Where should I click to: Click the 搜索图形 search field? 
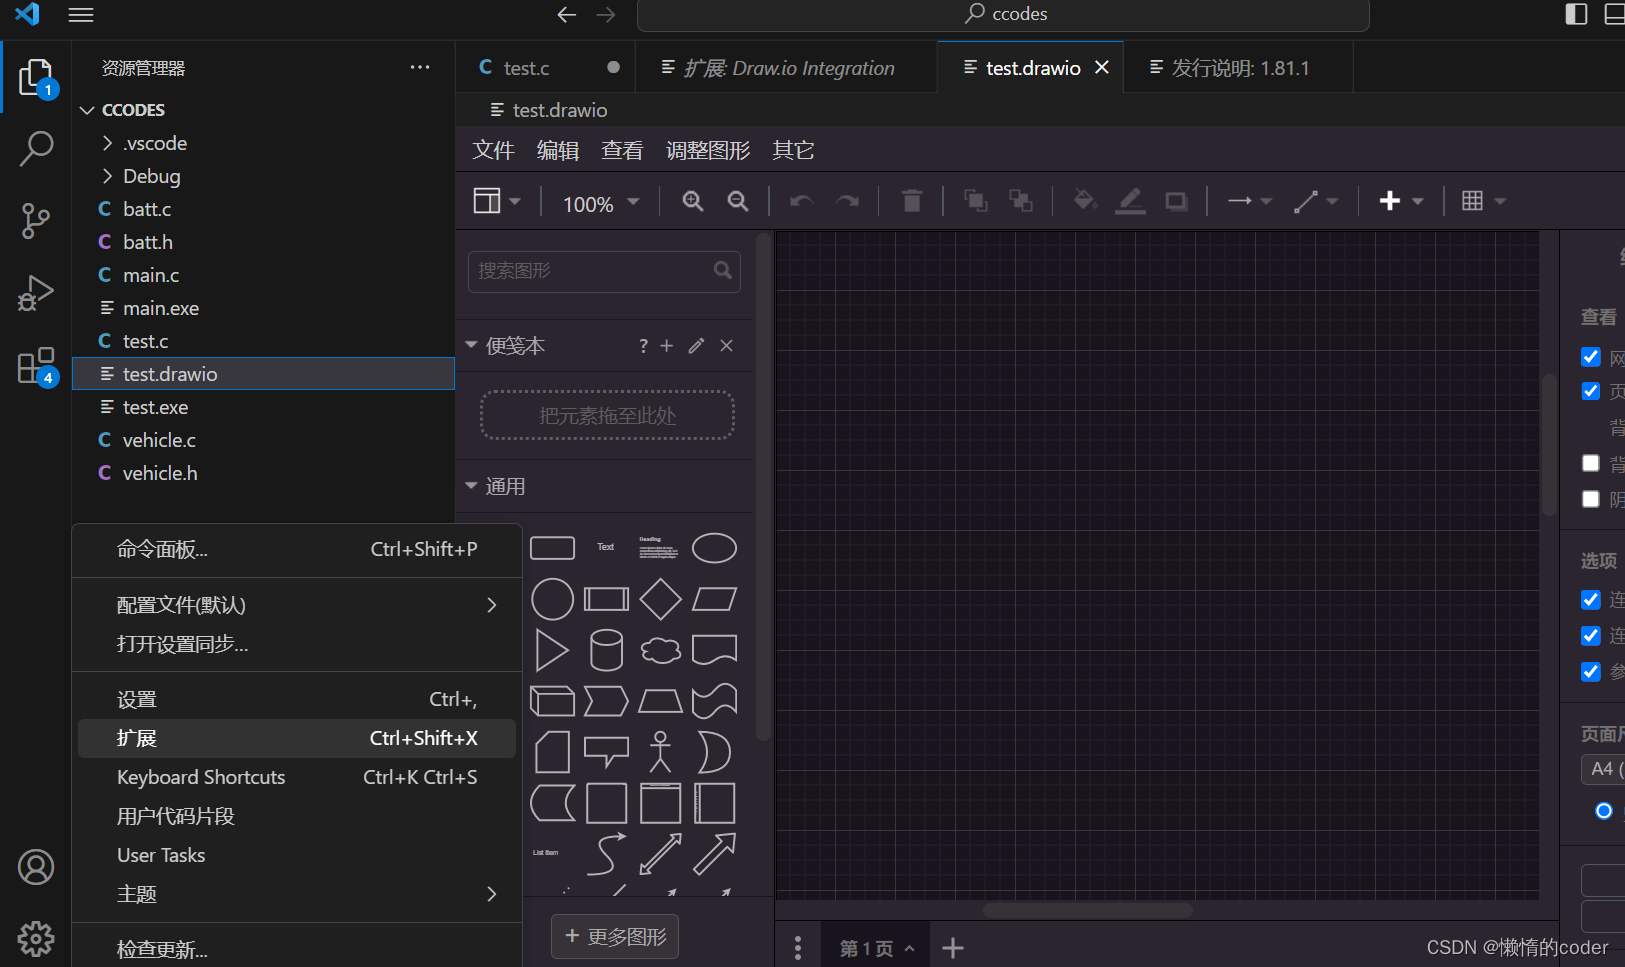[604, 271]
